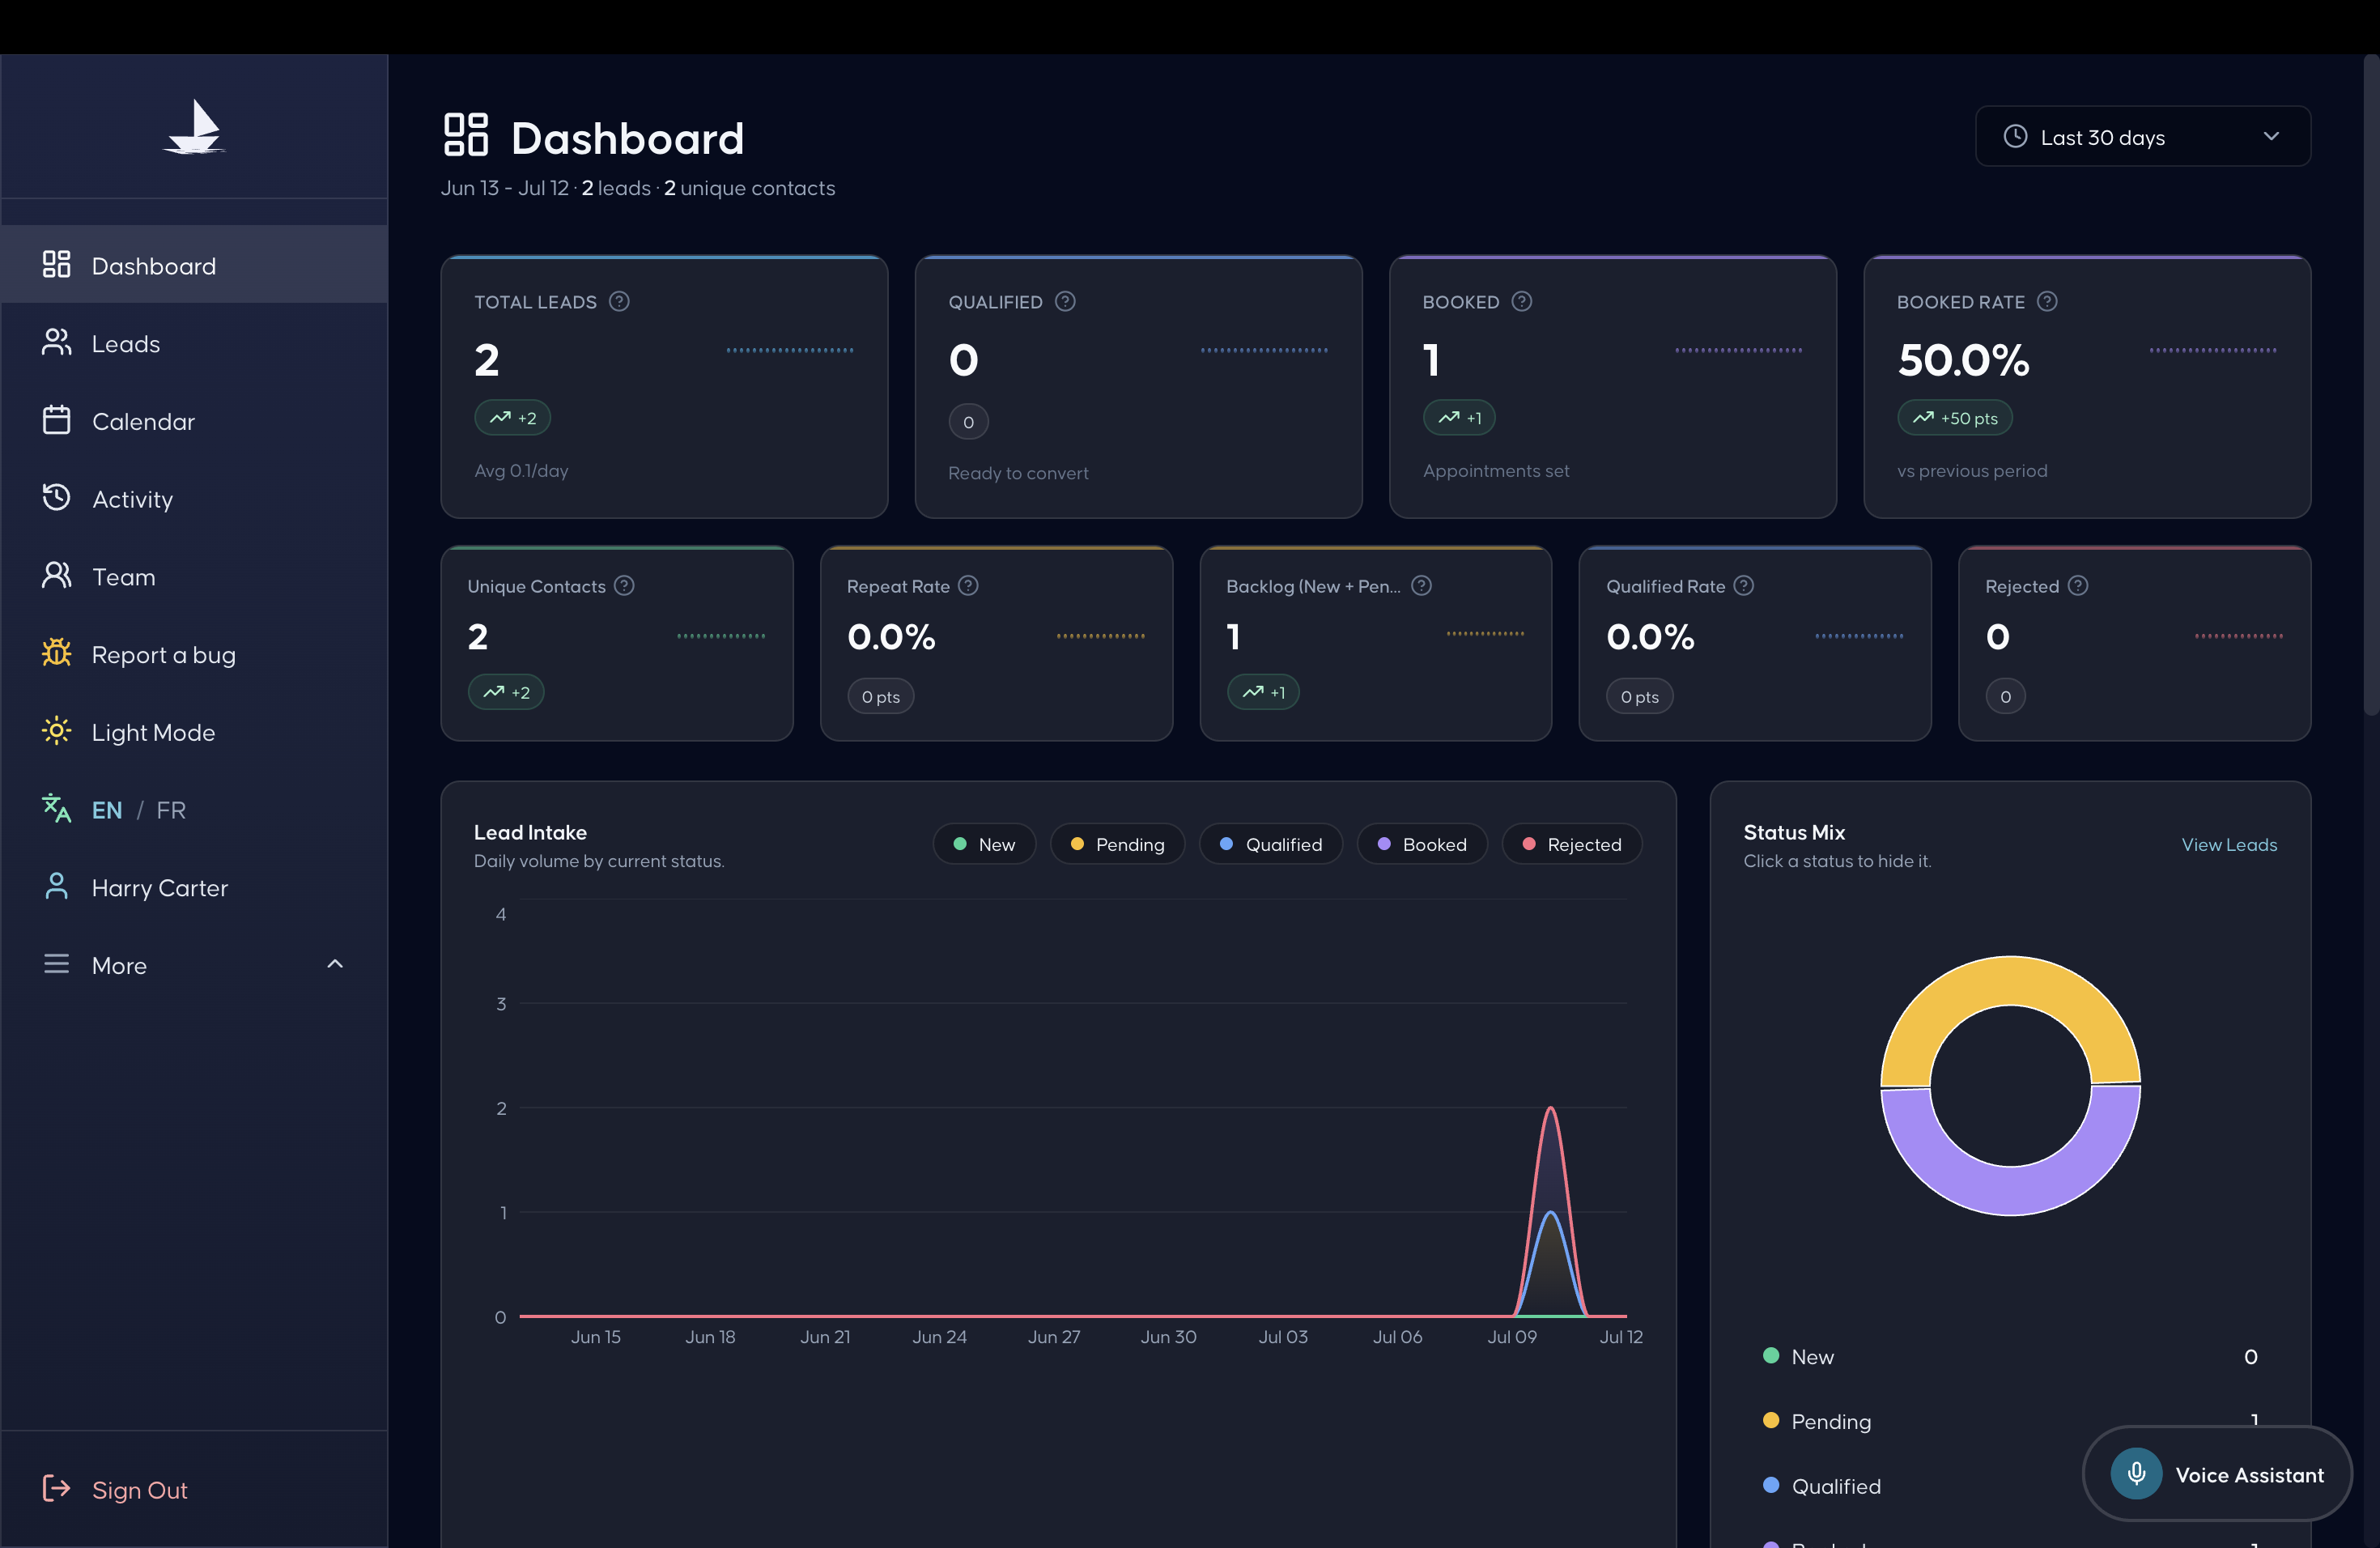Show the Qualified Rate info icon
This screenshot has height=1548, width=2380.
(x=1743, y=585)
